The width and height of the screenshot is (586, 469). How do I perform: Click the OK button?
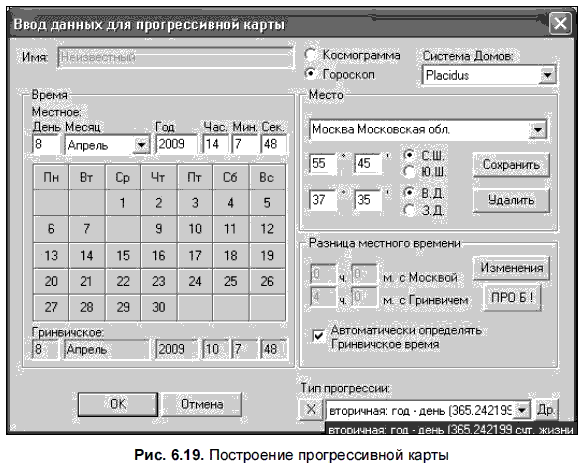118,404
